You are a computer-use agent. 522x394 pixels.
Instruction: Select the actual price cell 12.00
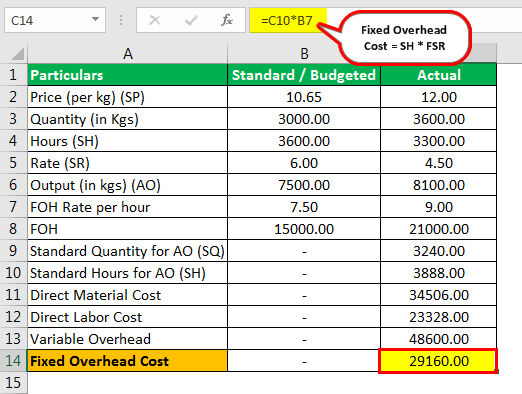[x=439, y=97]
